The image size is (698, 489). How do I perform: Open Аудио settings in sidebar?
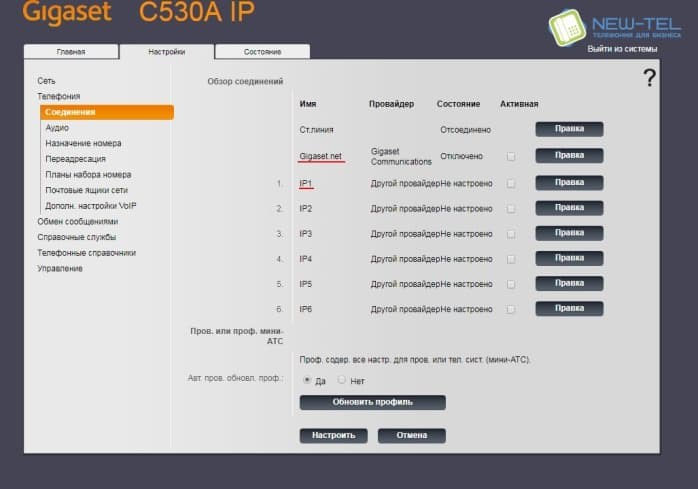(57, 128)
